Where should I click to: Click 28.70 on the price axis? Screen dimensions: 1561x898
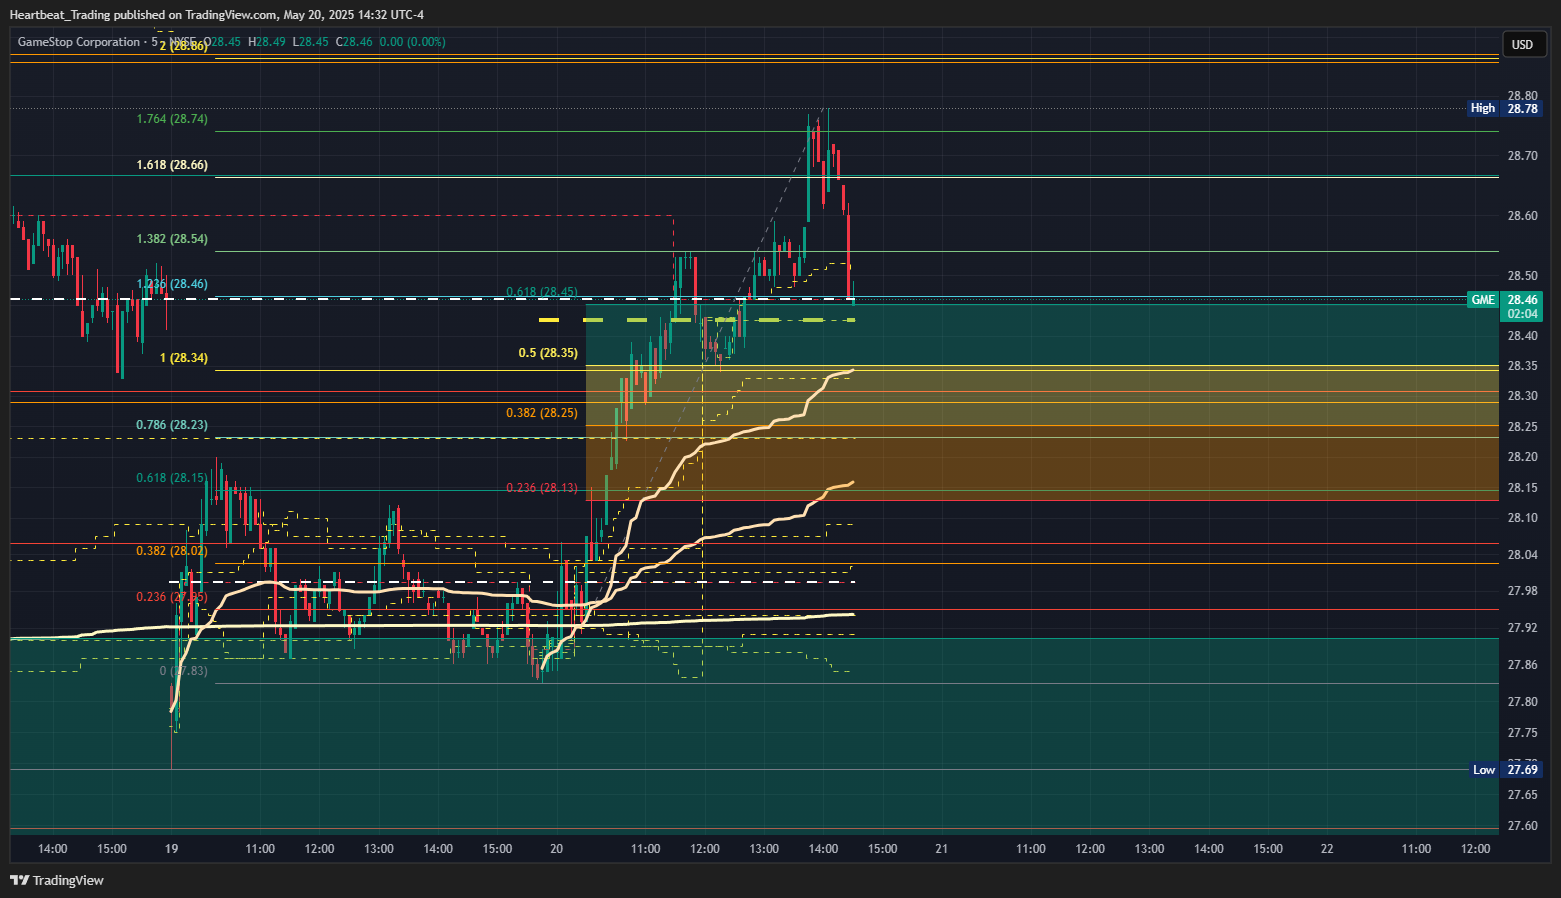coord(1522,156)
